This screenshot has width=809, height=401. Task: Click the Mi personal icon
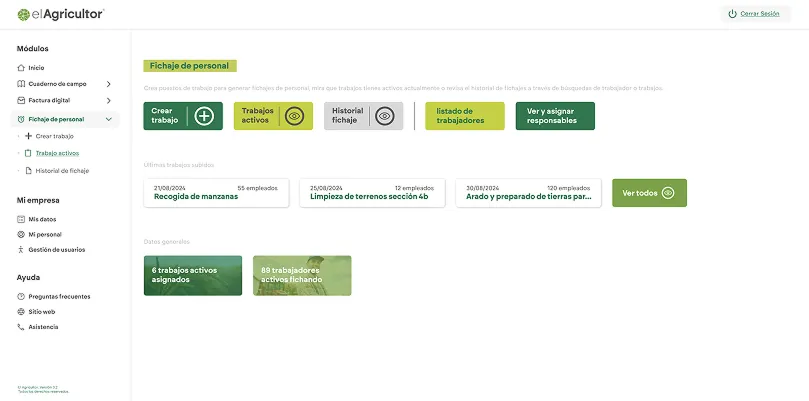click(21, 234)
